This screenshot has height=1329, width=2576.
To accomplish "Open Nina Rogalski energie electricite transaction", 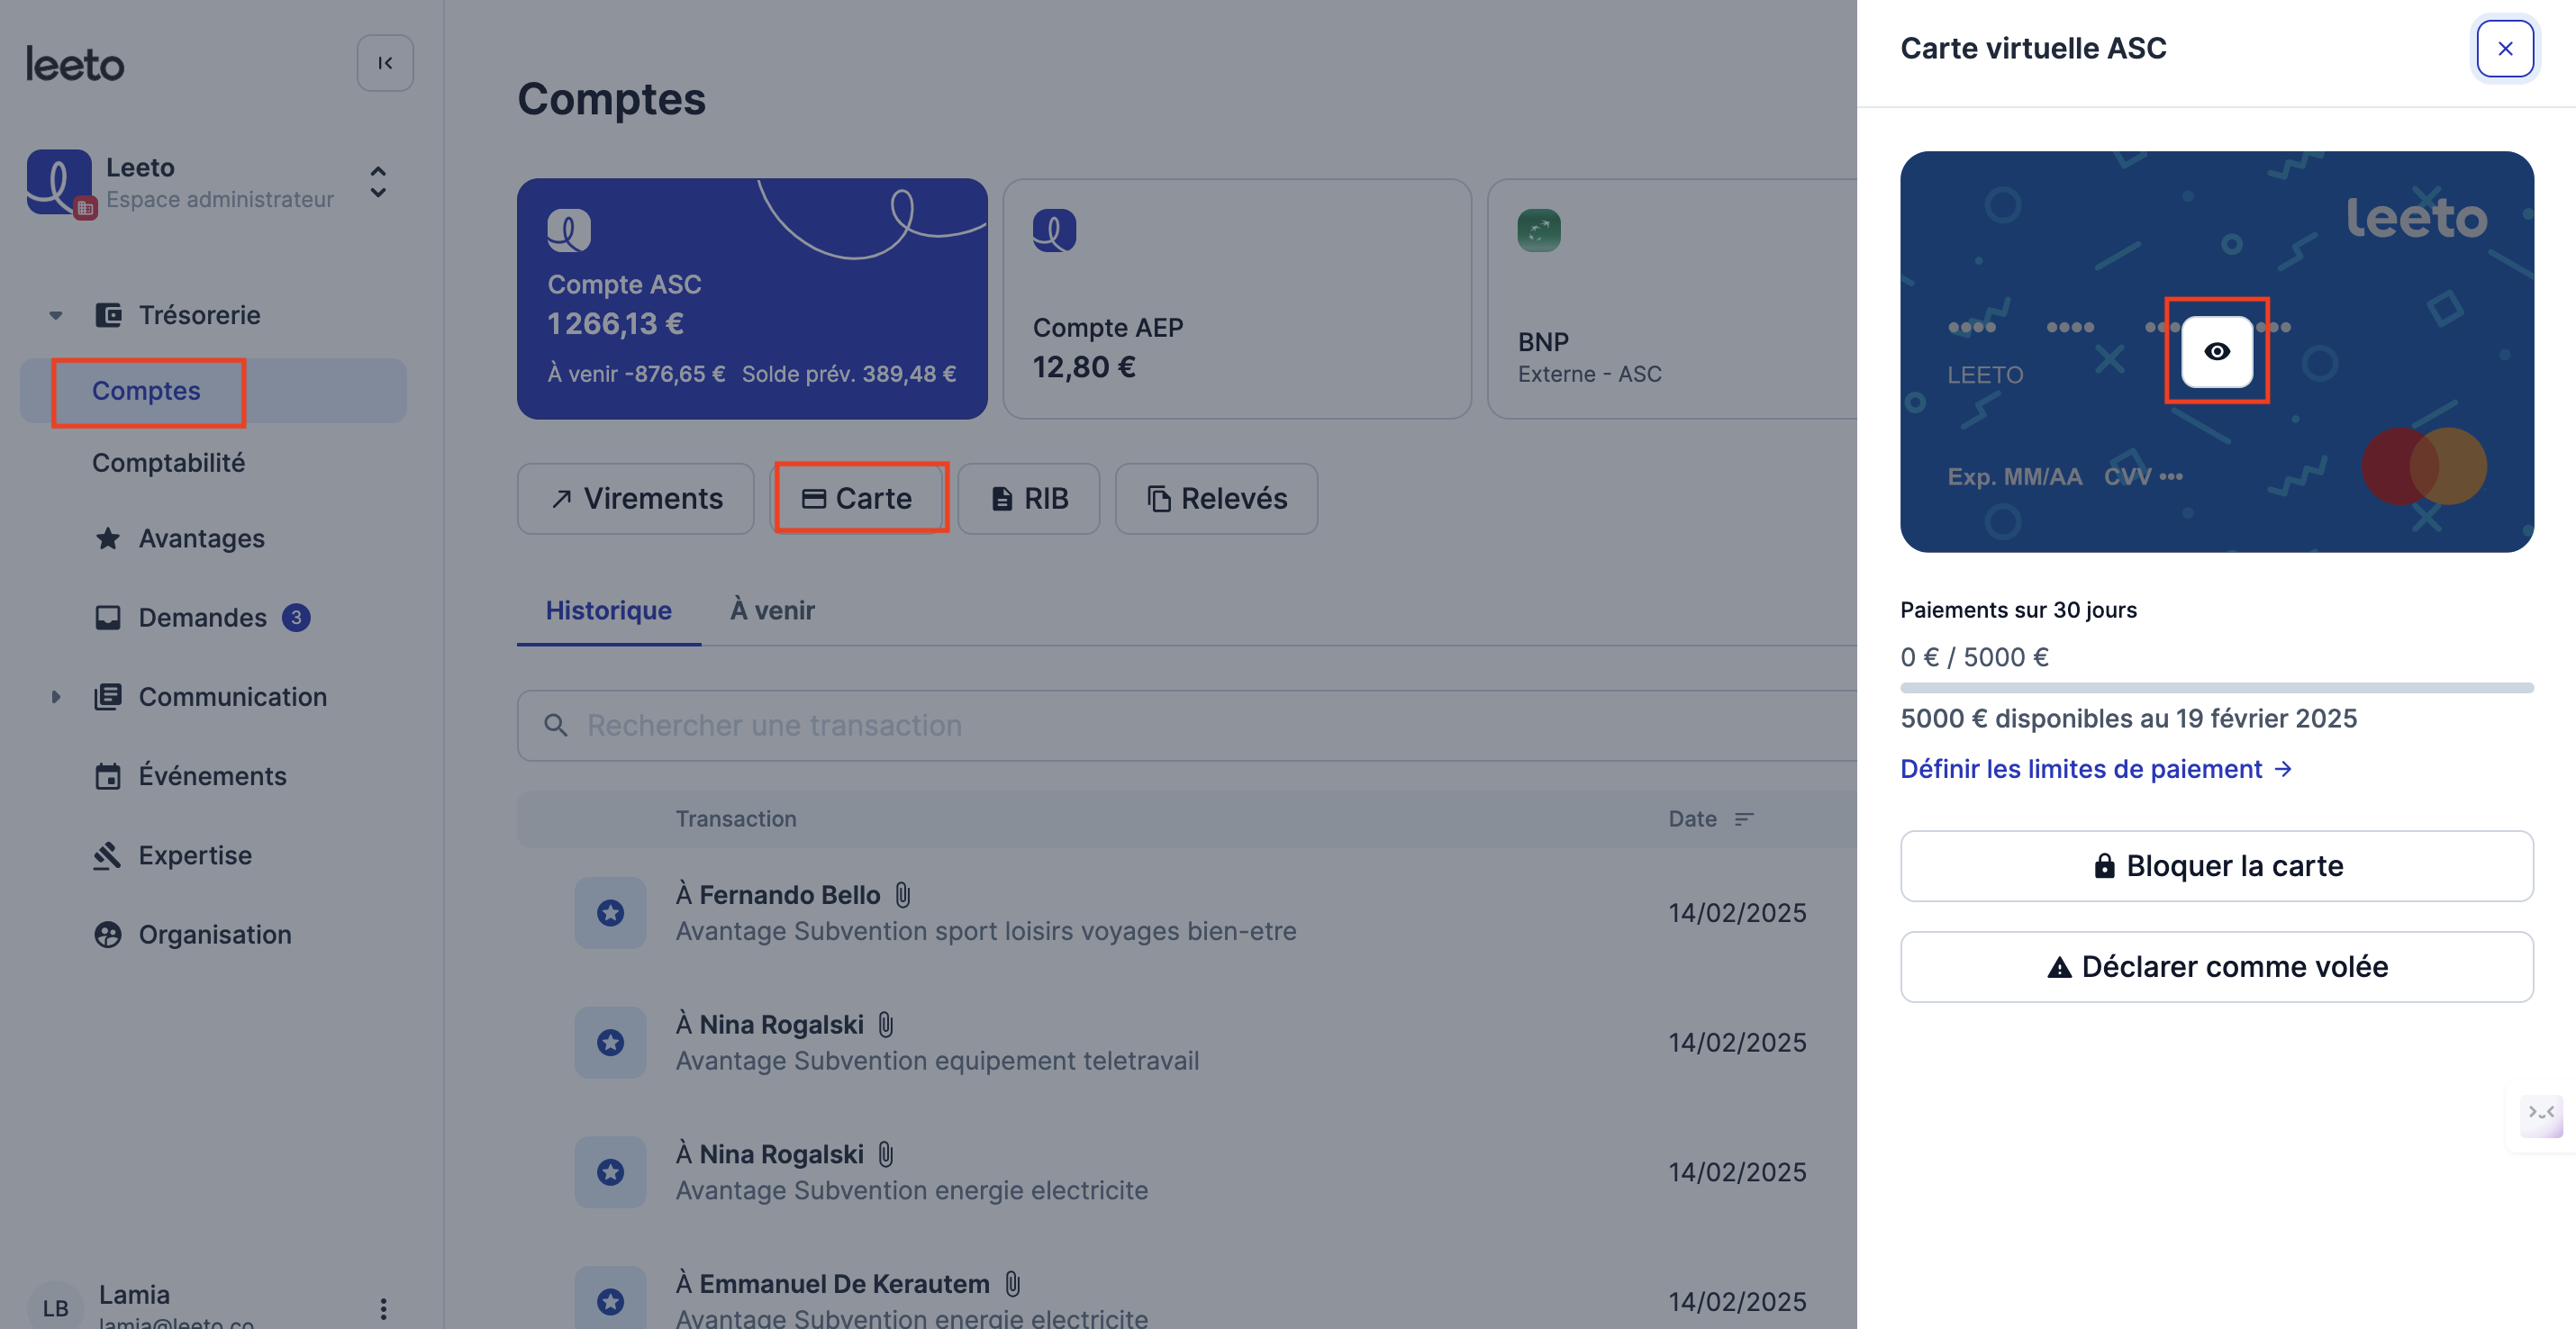I will tap(1187, 1172).
